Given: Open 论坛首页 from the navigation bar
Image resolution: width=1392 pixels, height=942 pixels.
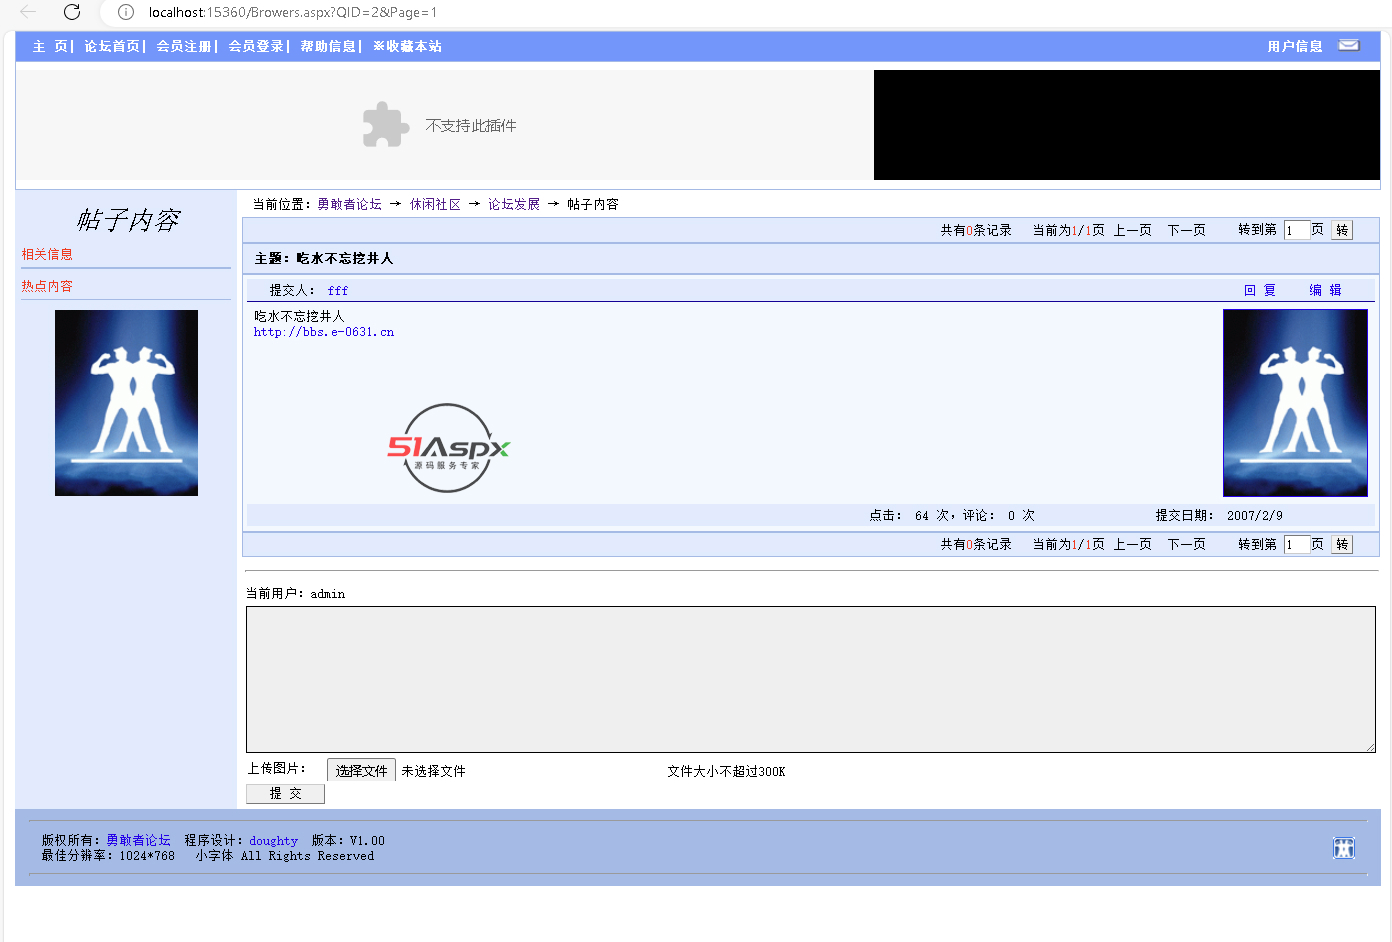Looking at the screenshot, I should pyautogui.click(x=112, y=46).
